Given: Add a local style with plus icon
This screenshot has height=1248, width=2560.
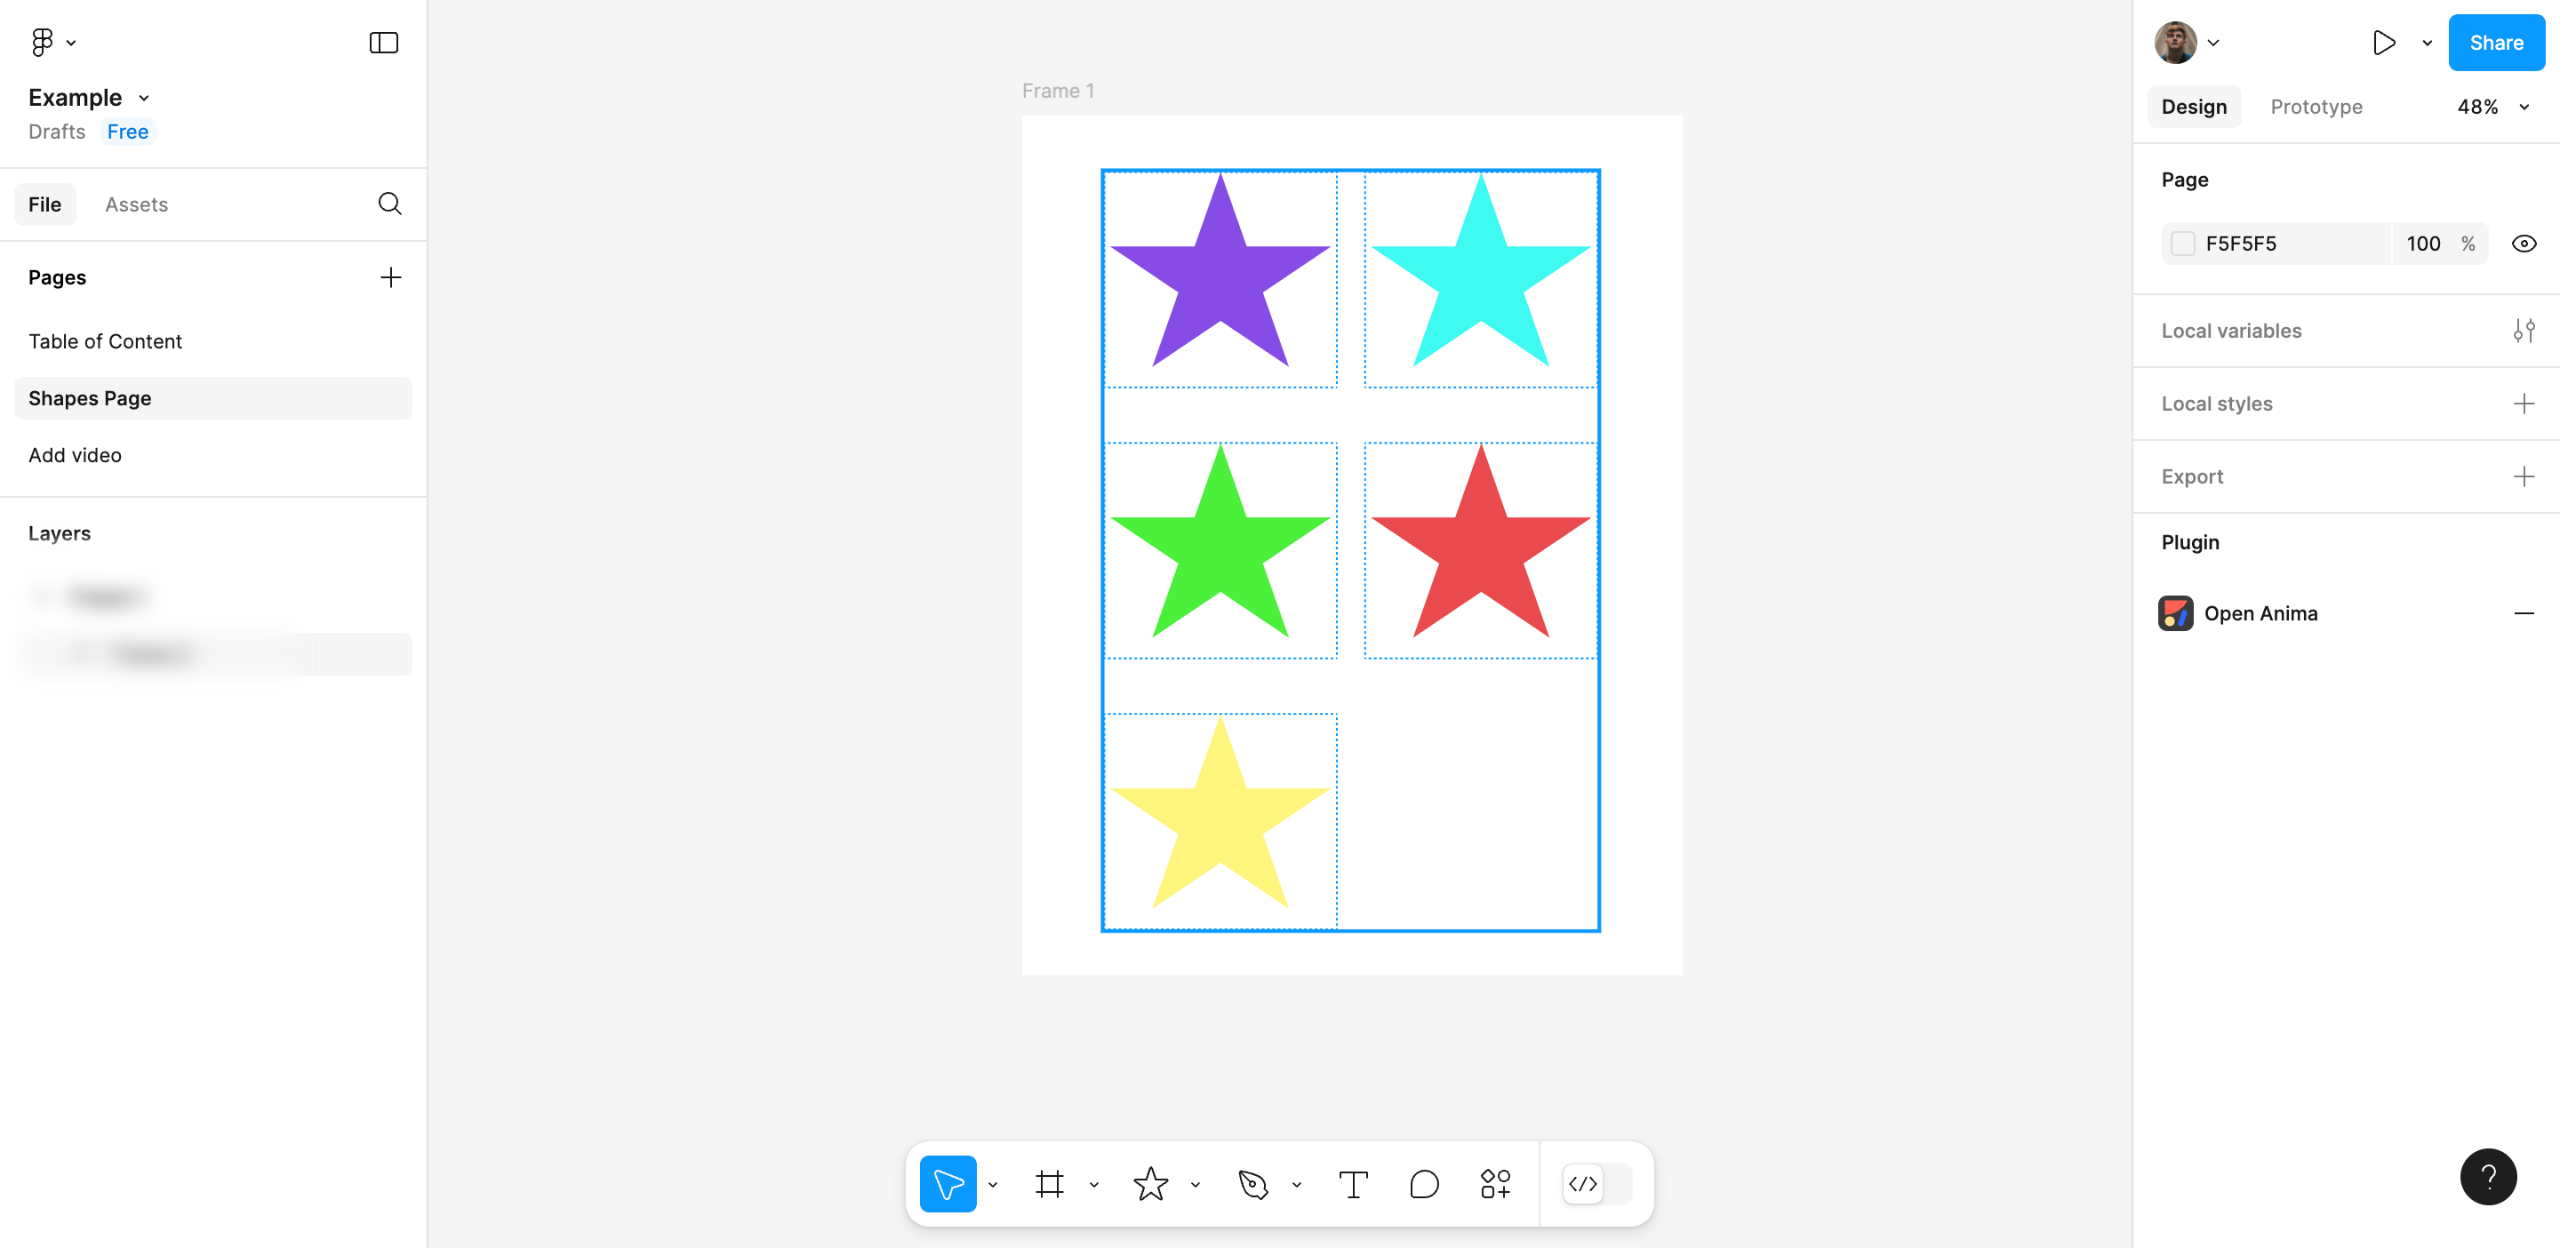Looking at the screenshot, I should click(x=2524, y=404).
